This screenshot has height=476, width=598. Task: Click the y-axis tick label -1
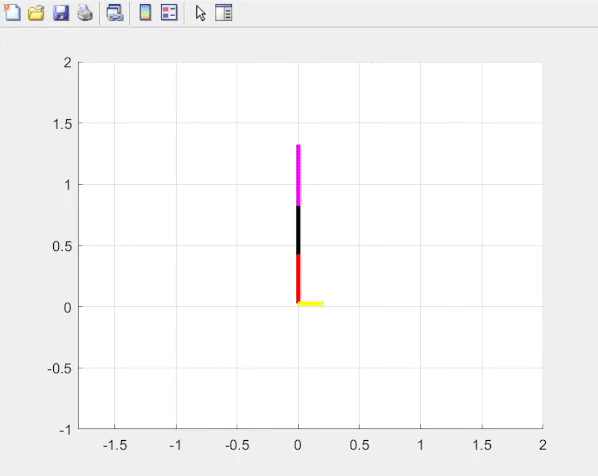65,431
